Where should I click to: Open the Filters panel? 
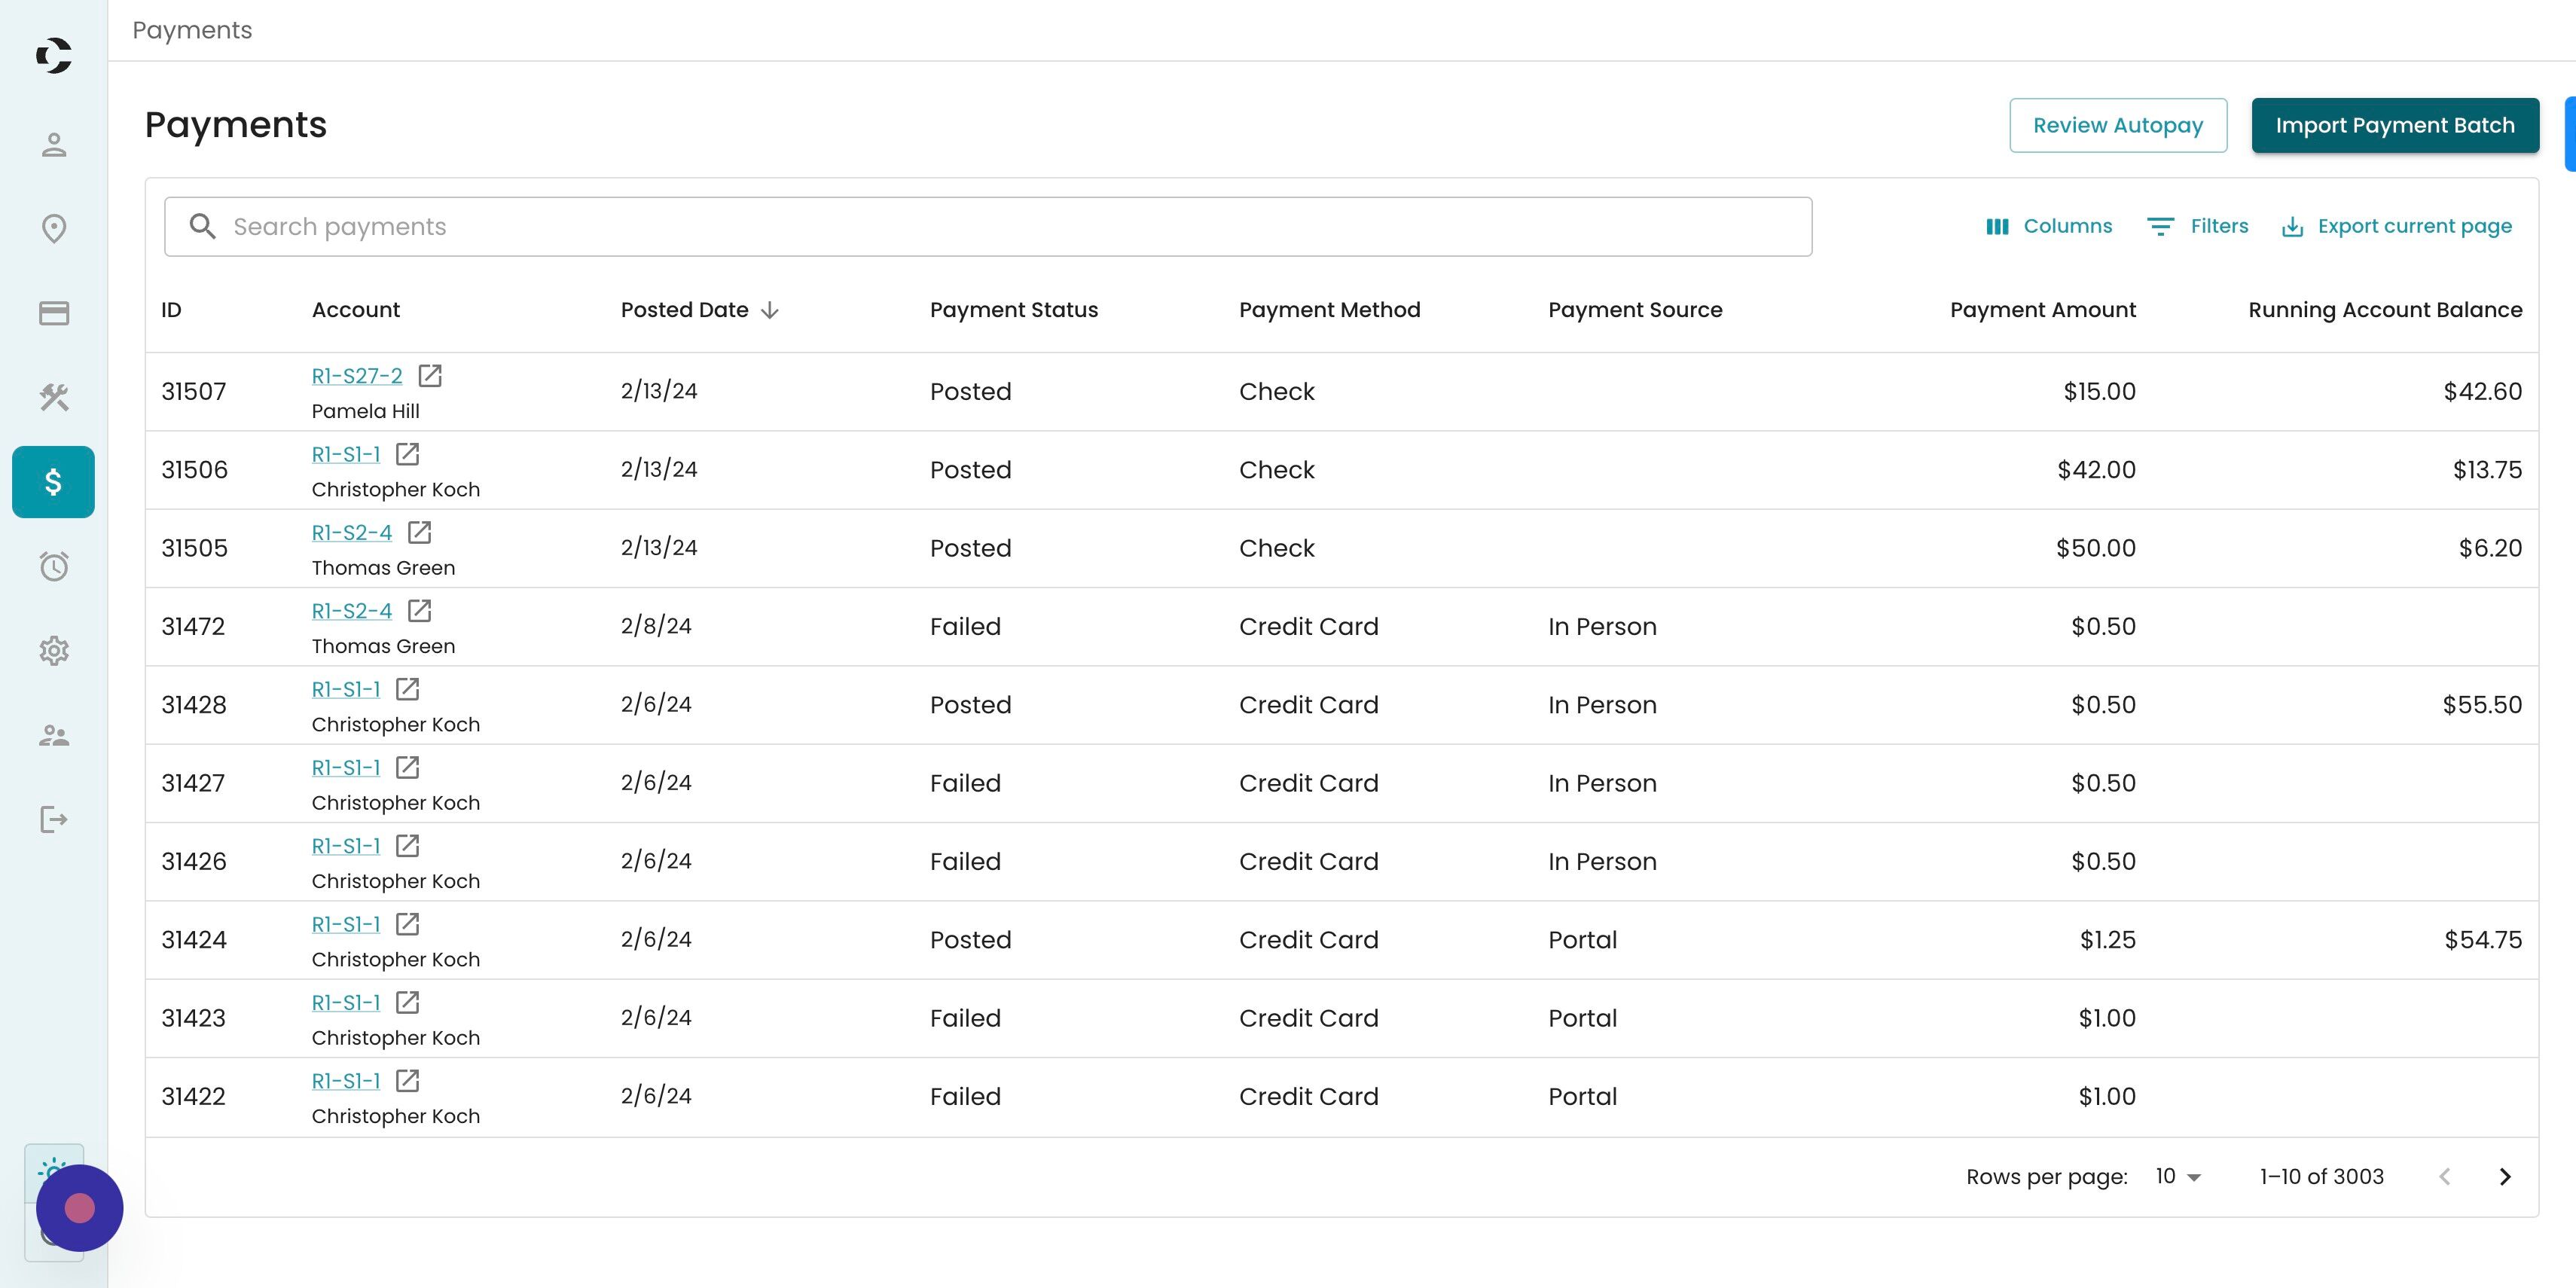pos(2198,227)
